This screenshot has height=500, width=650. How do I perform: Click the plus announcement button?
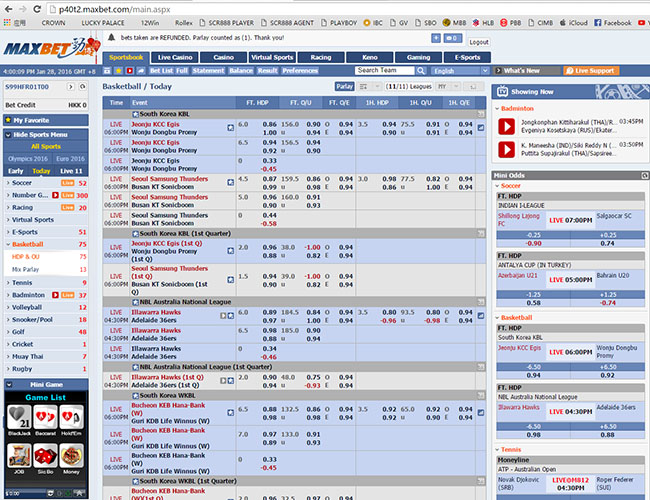pos(436,38)
